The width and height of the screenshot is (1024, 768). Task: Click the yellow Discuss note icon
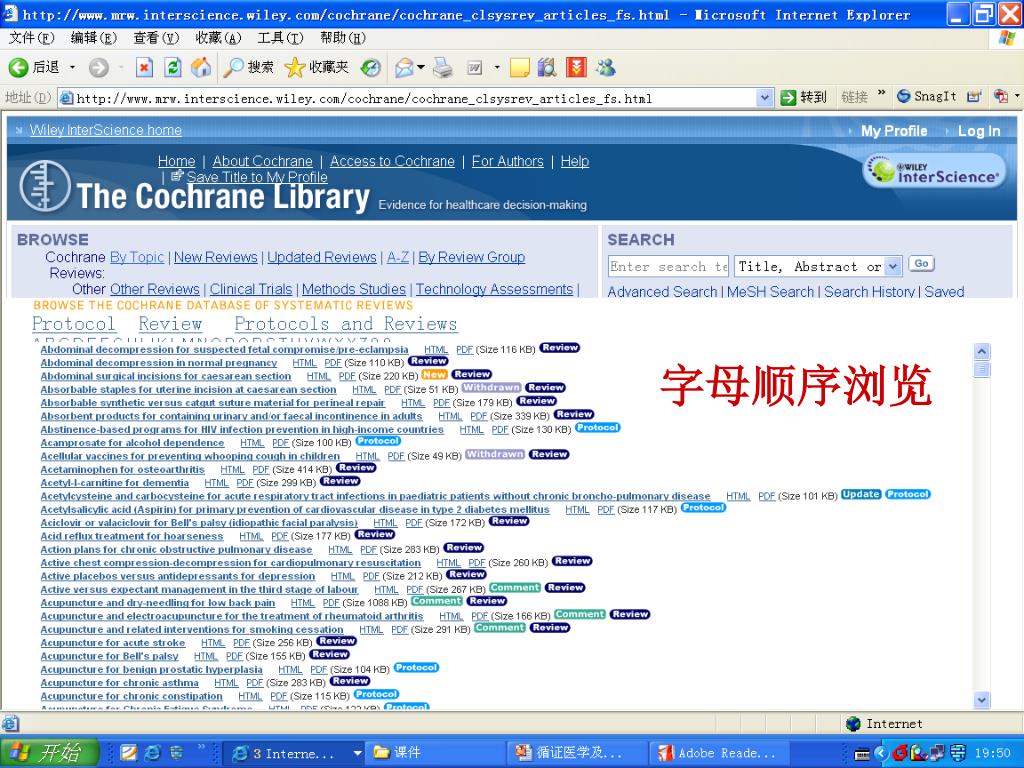tap(519, 67)
